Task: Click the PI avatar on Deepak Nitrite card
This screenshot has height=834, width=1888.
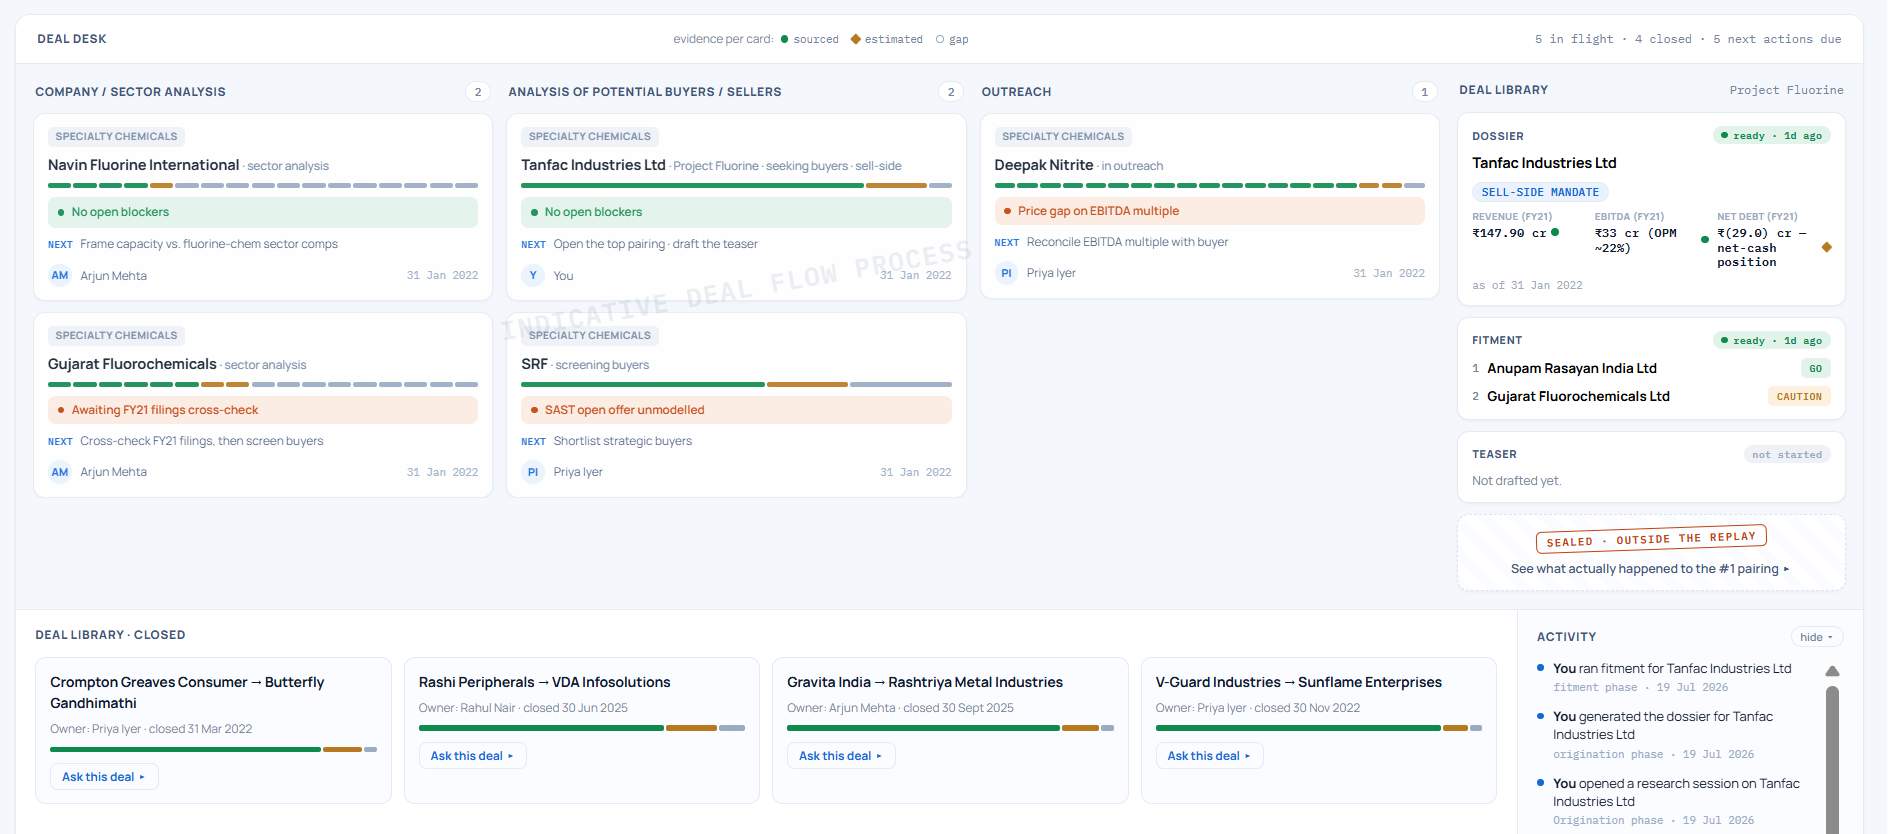Action: click(x=1006, y=273)
